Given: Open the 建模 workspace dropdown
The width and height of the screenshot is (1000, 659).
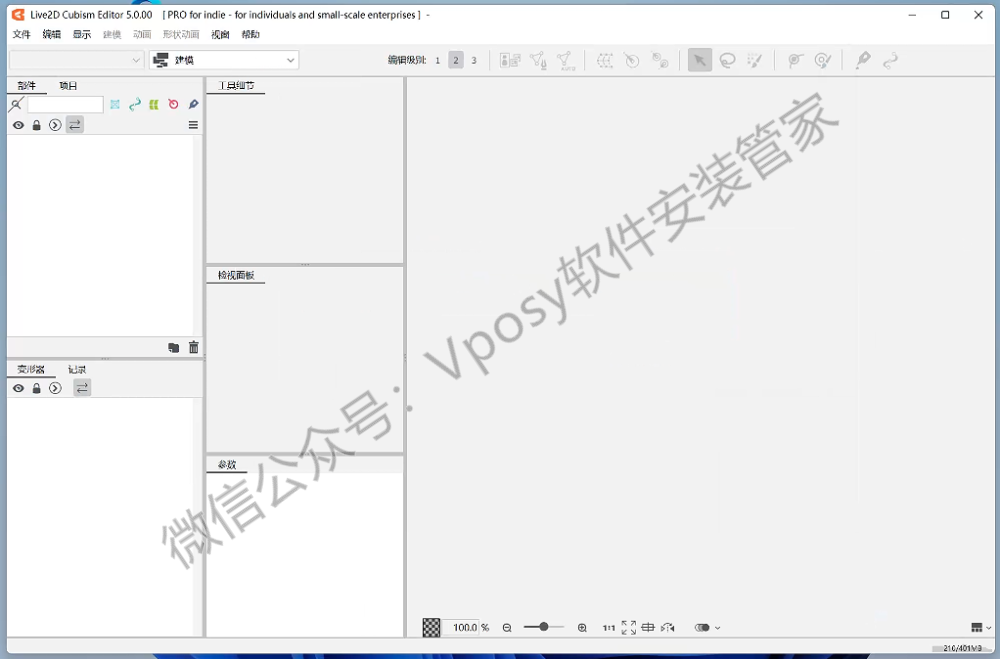Looking at the screenshot, I should coord(224,60).
